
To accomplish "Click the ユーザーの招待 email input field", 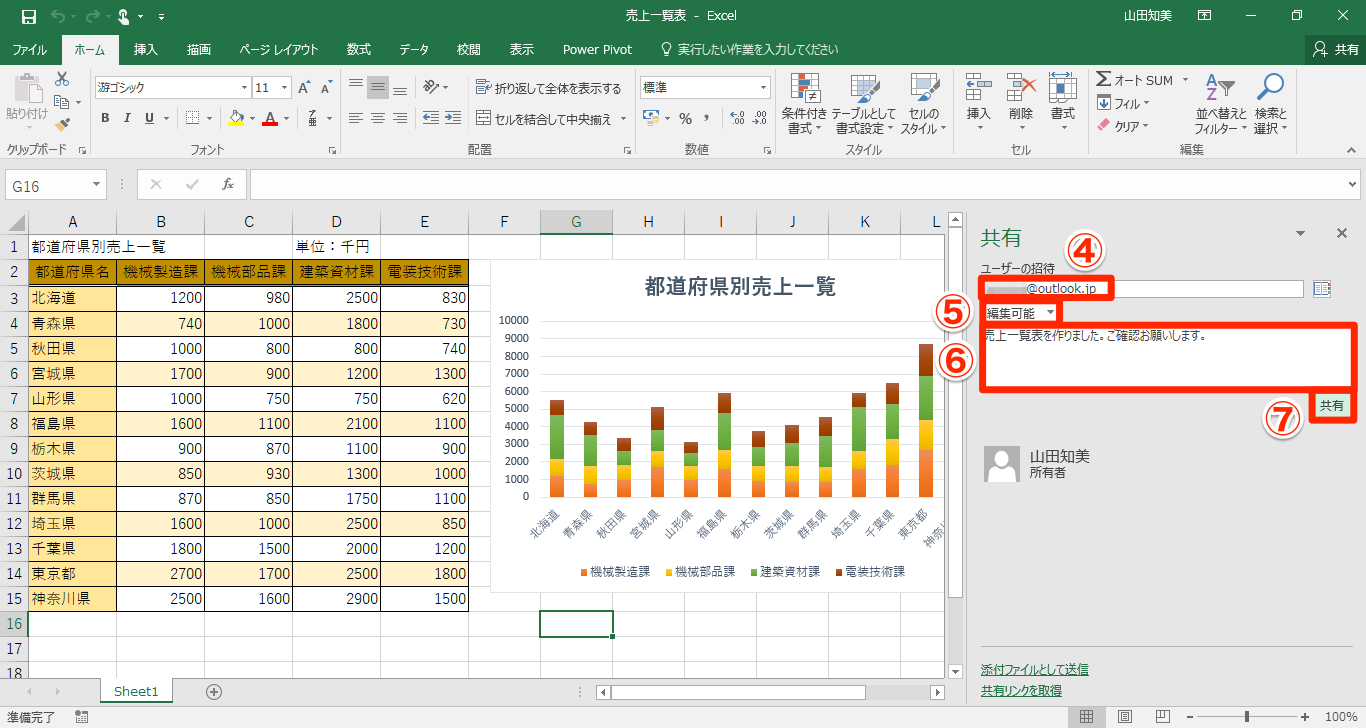I will tap(1144, 289).
